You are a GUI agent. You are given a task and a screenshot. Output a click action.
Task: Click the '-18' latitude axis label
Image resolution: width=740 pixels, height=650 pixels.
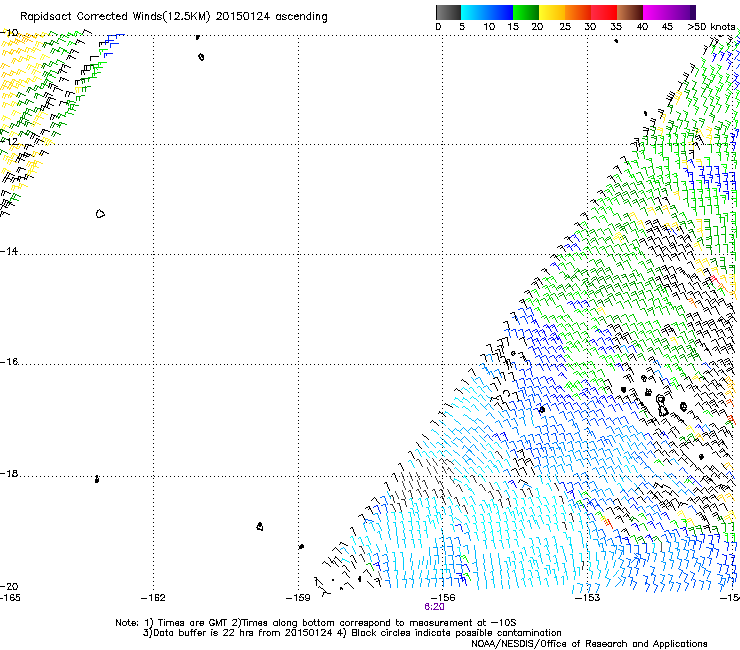tap(9, 473)
